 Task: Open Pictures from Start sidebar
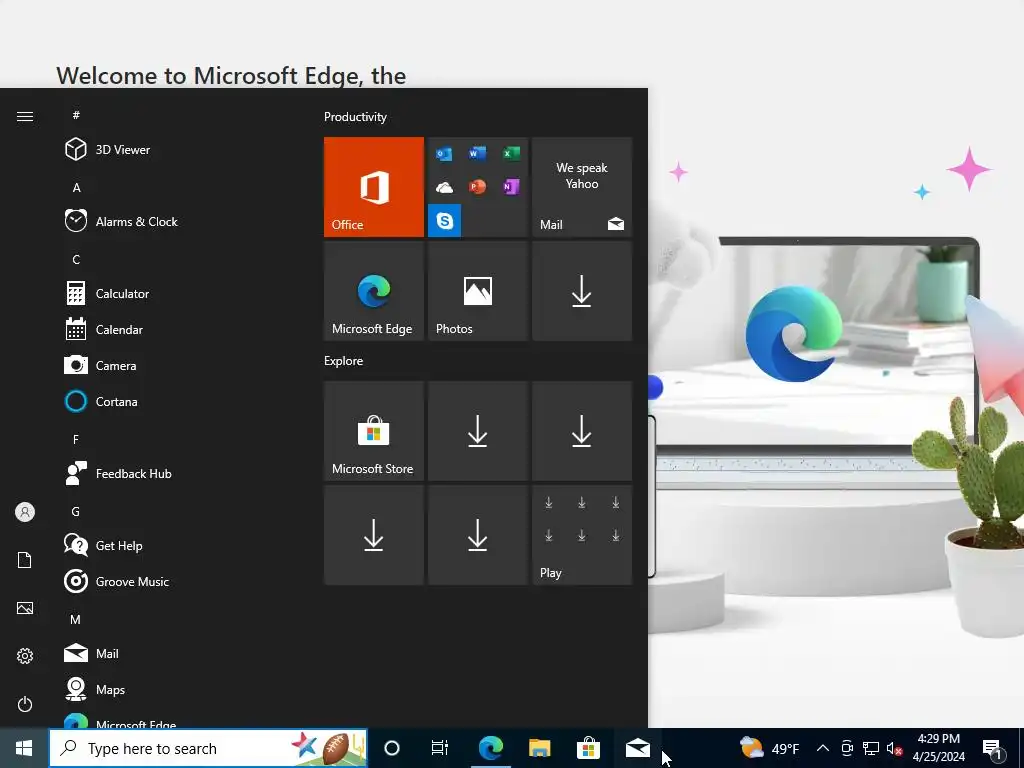(25, 608)
